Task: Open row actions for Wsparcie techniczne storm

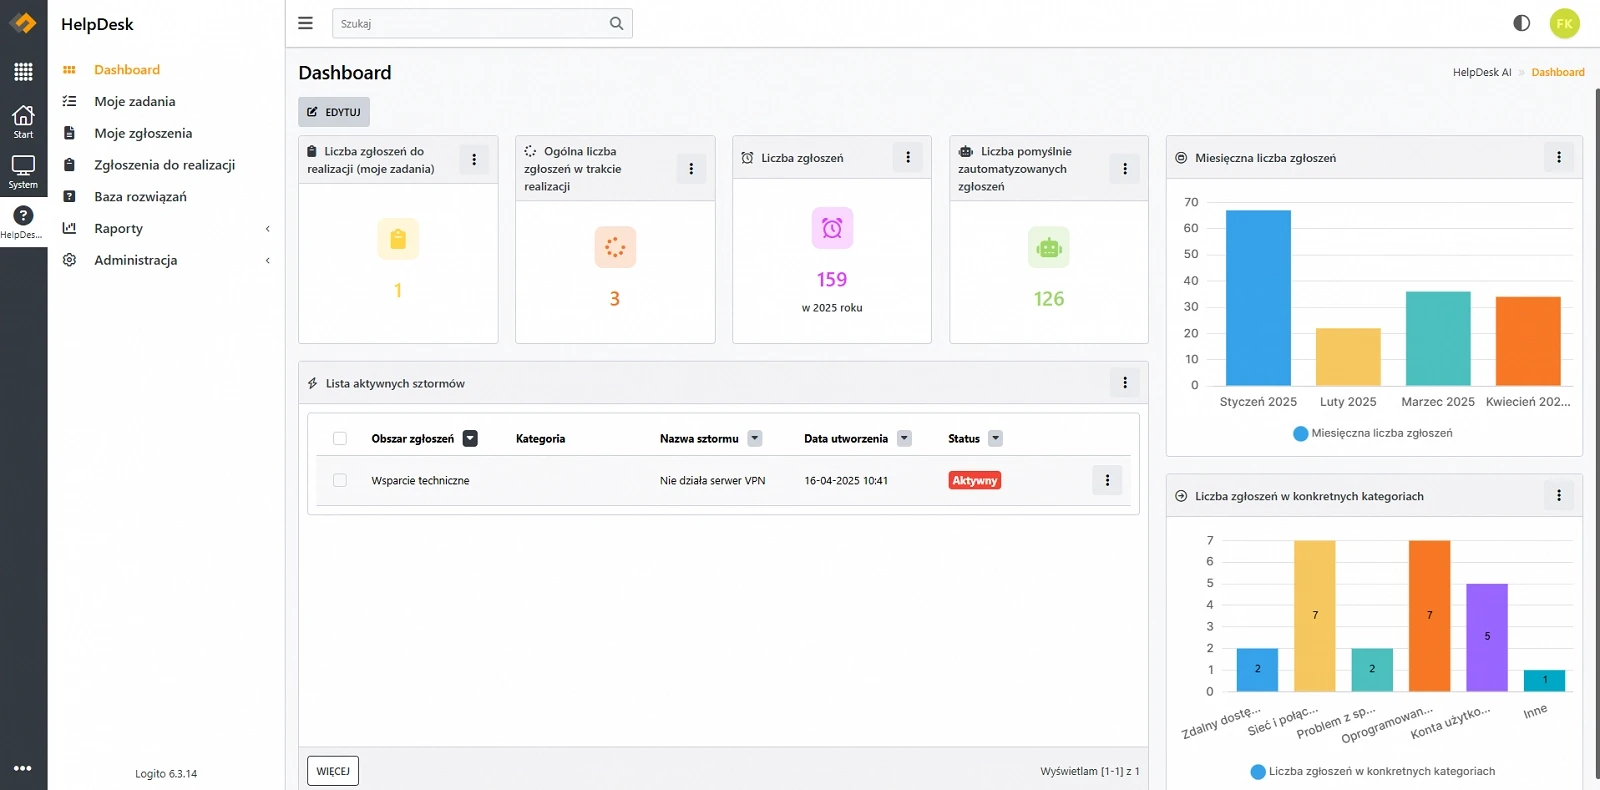Action: tap(1107, 480)
